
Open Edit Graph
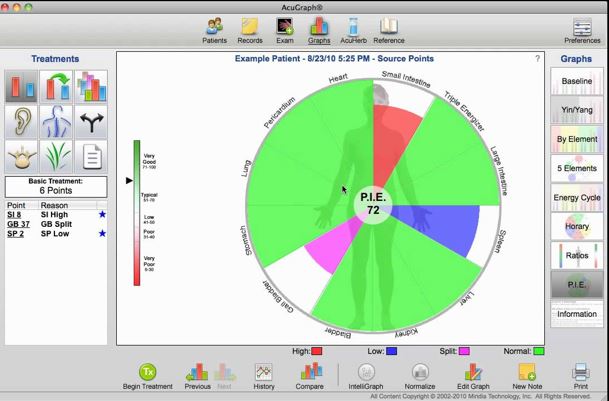coord(473,377)
